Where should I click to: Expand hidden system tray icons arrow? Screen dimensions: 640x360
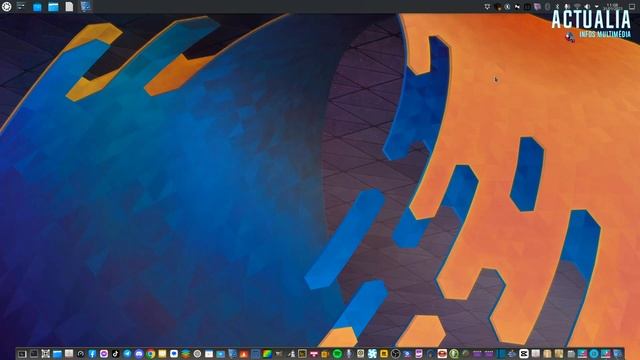click(x=597, y=7)
